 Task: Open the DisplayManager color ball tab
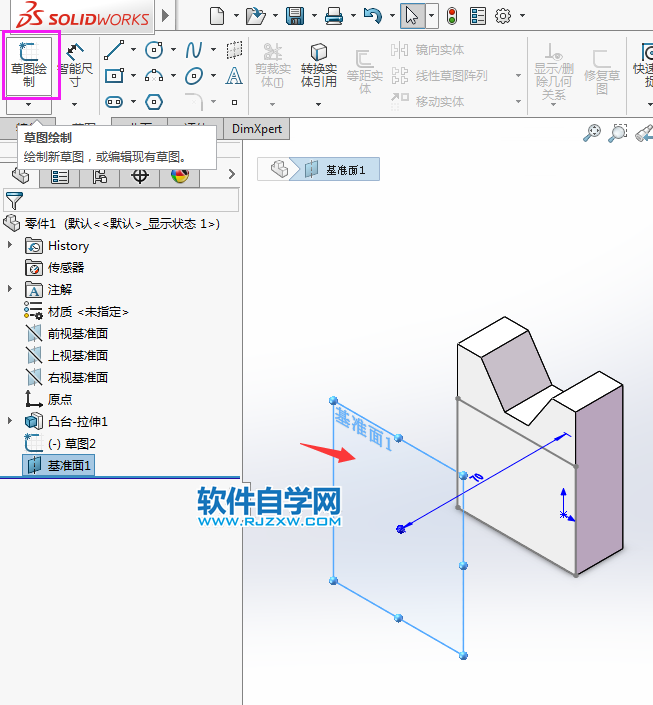tap(179, 177)
